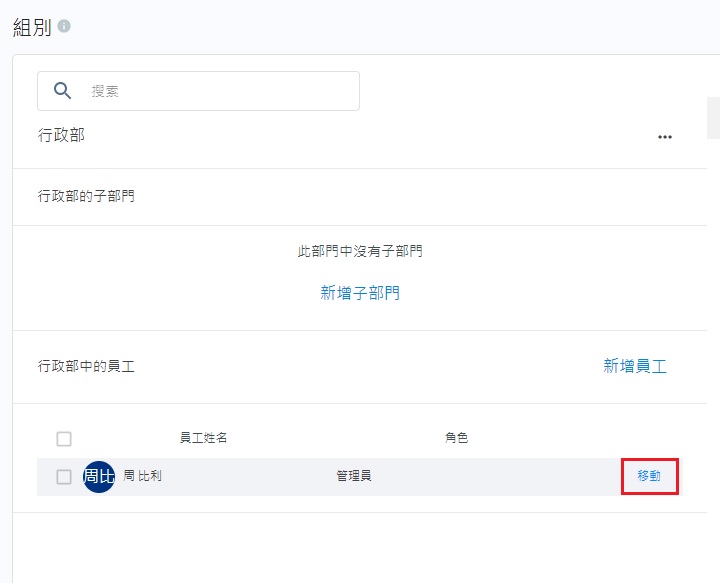Click the 行政部中的員工 section label
The height and width of the screenshot is (583, 720).
86,366
